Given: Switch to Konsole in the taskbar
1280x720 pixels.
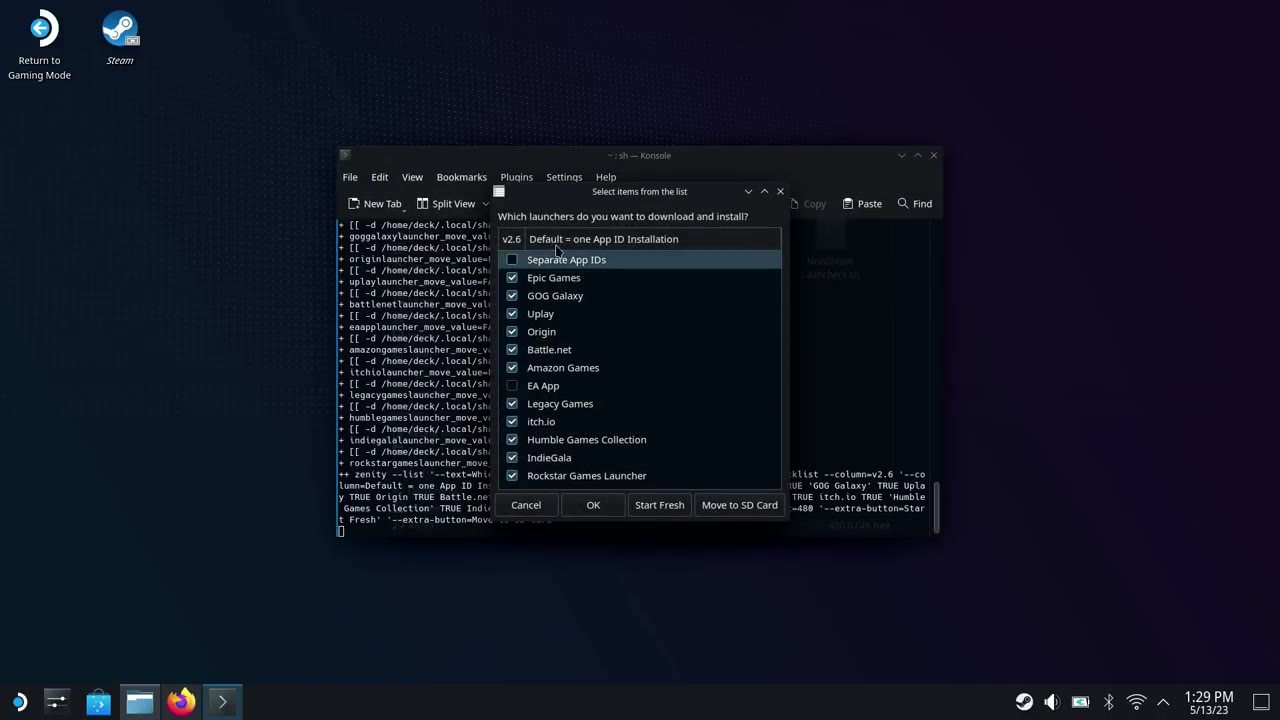Looking at the screenshot, I should click(222, 702).
